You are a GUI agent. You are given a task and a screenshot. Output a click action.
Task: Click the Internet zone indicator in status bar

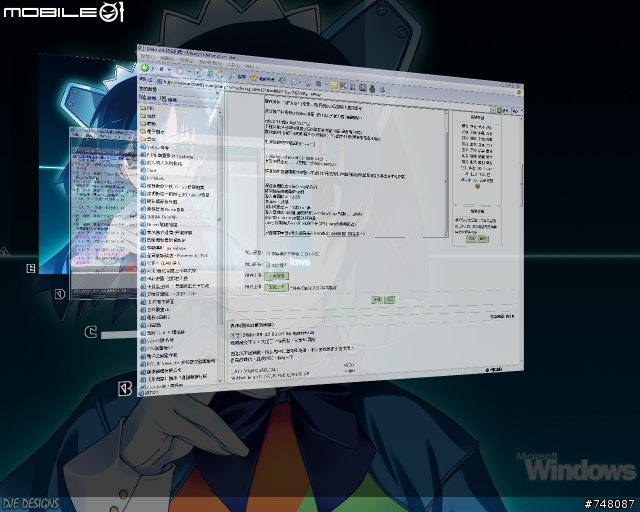(494, 370)
